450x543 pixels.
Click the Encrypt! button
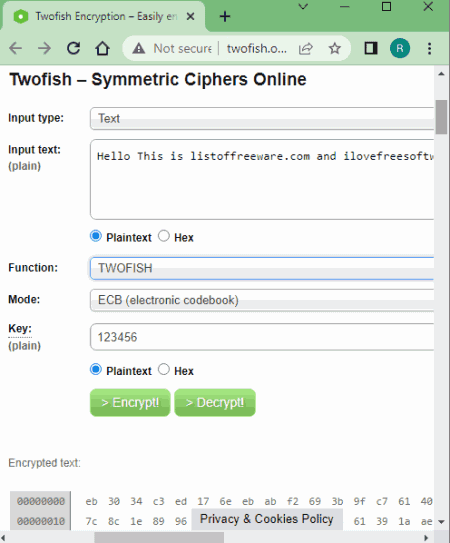(130, 402)
